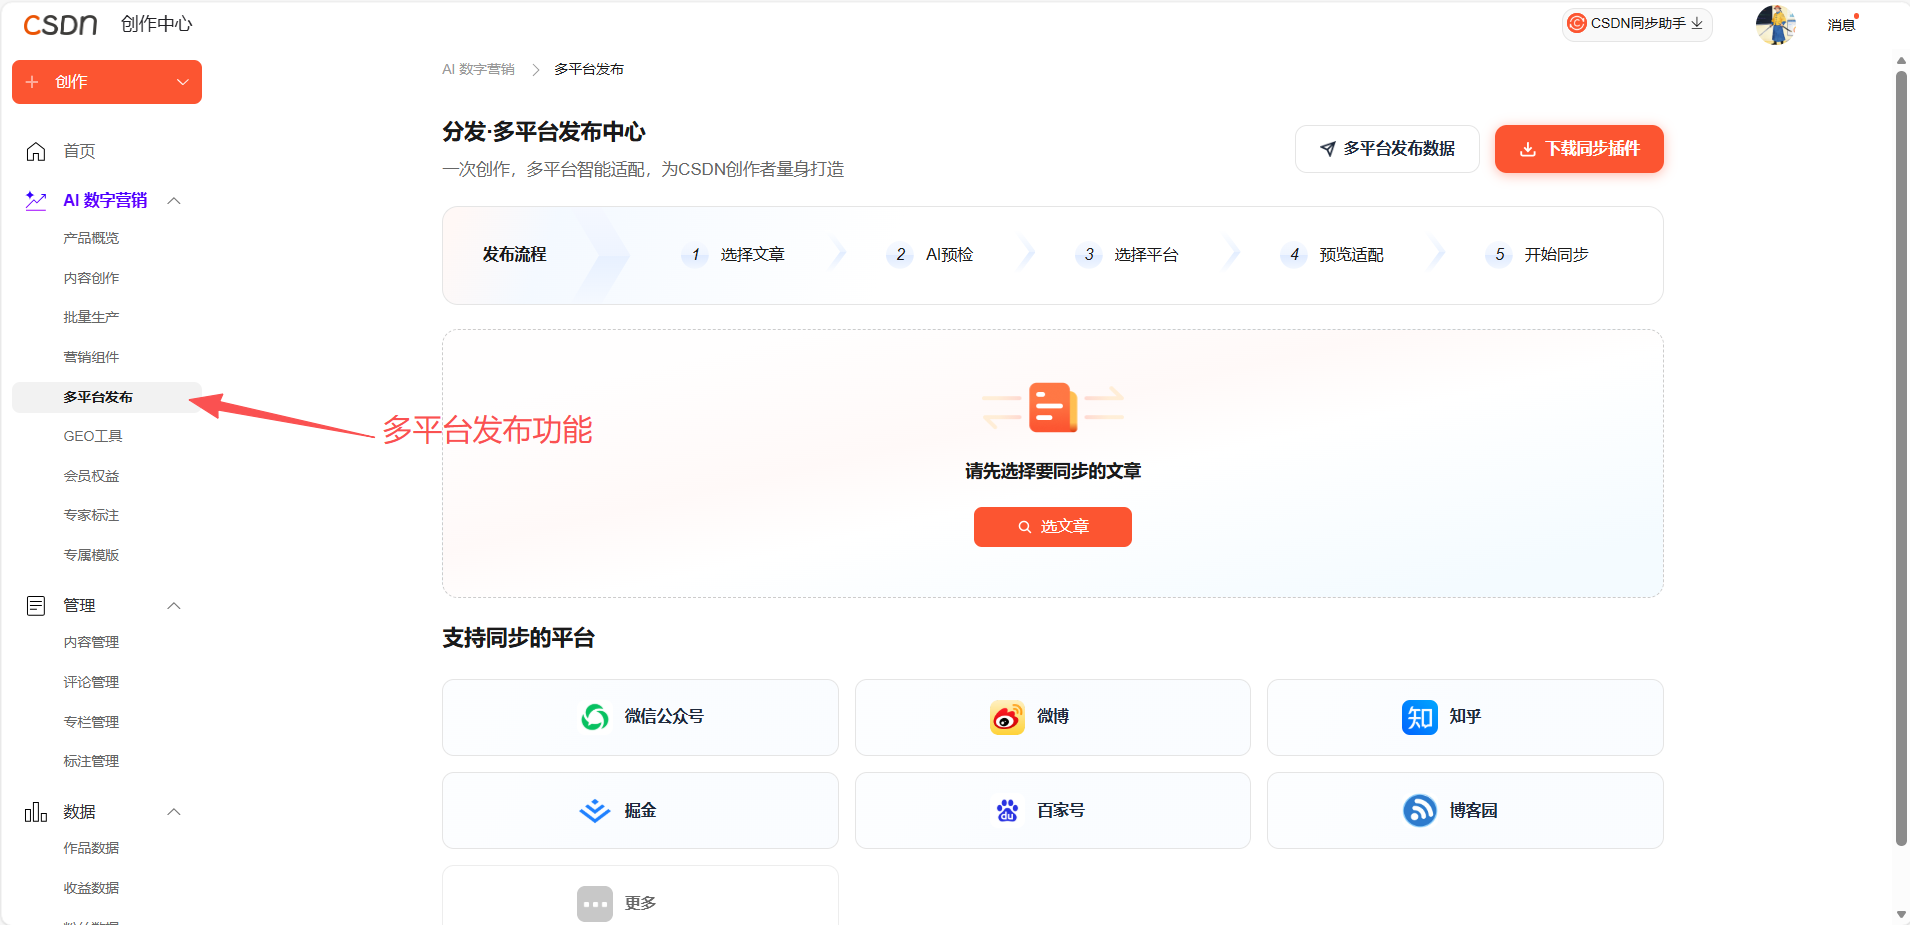This screenshot has height=925, width=1910.
Task: Collapse the AI 数字营销 section
Action: tap(174, 201)
